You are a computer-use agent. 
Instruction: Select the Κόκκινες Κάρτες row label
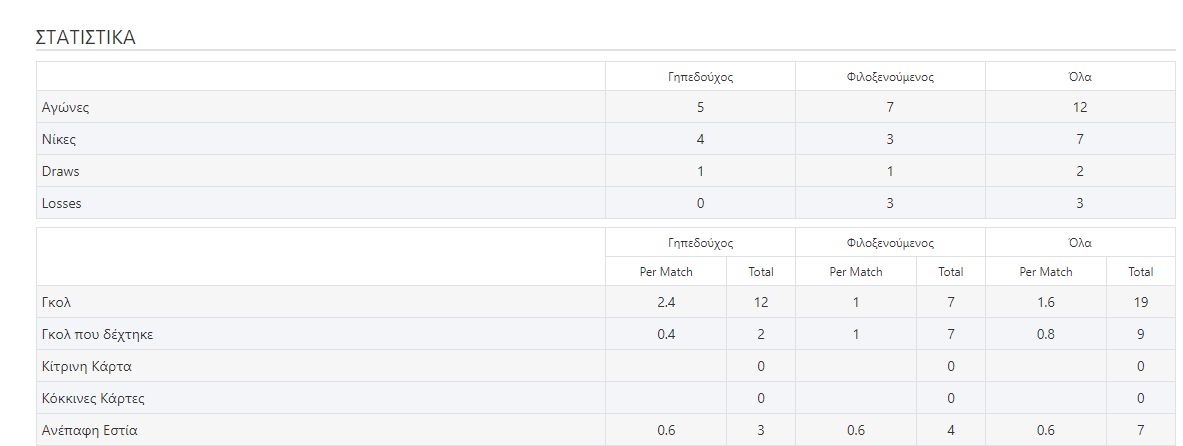tap(93, 399)
